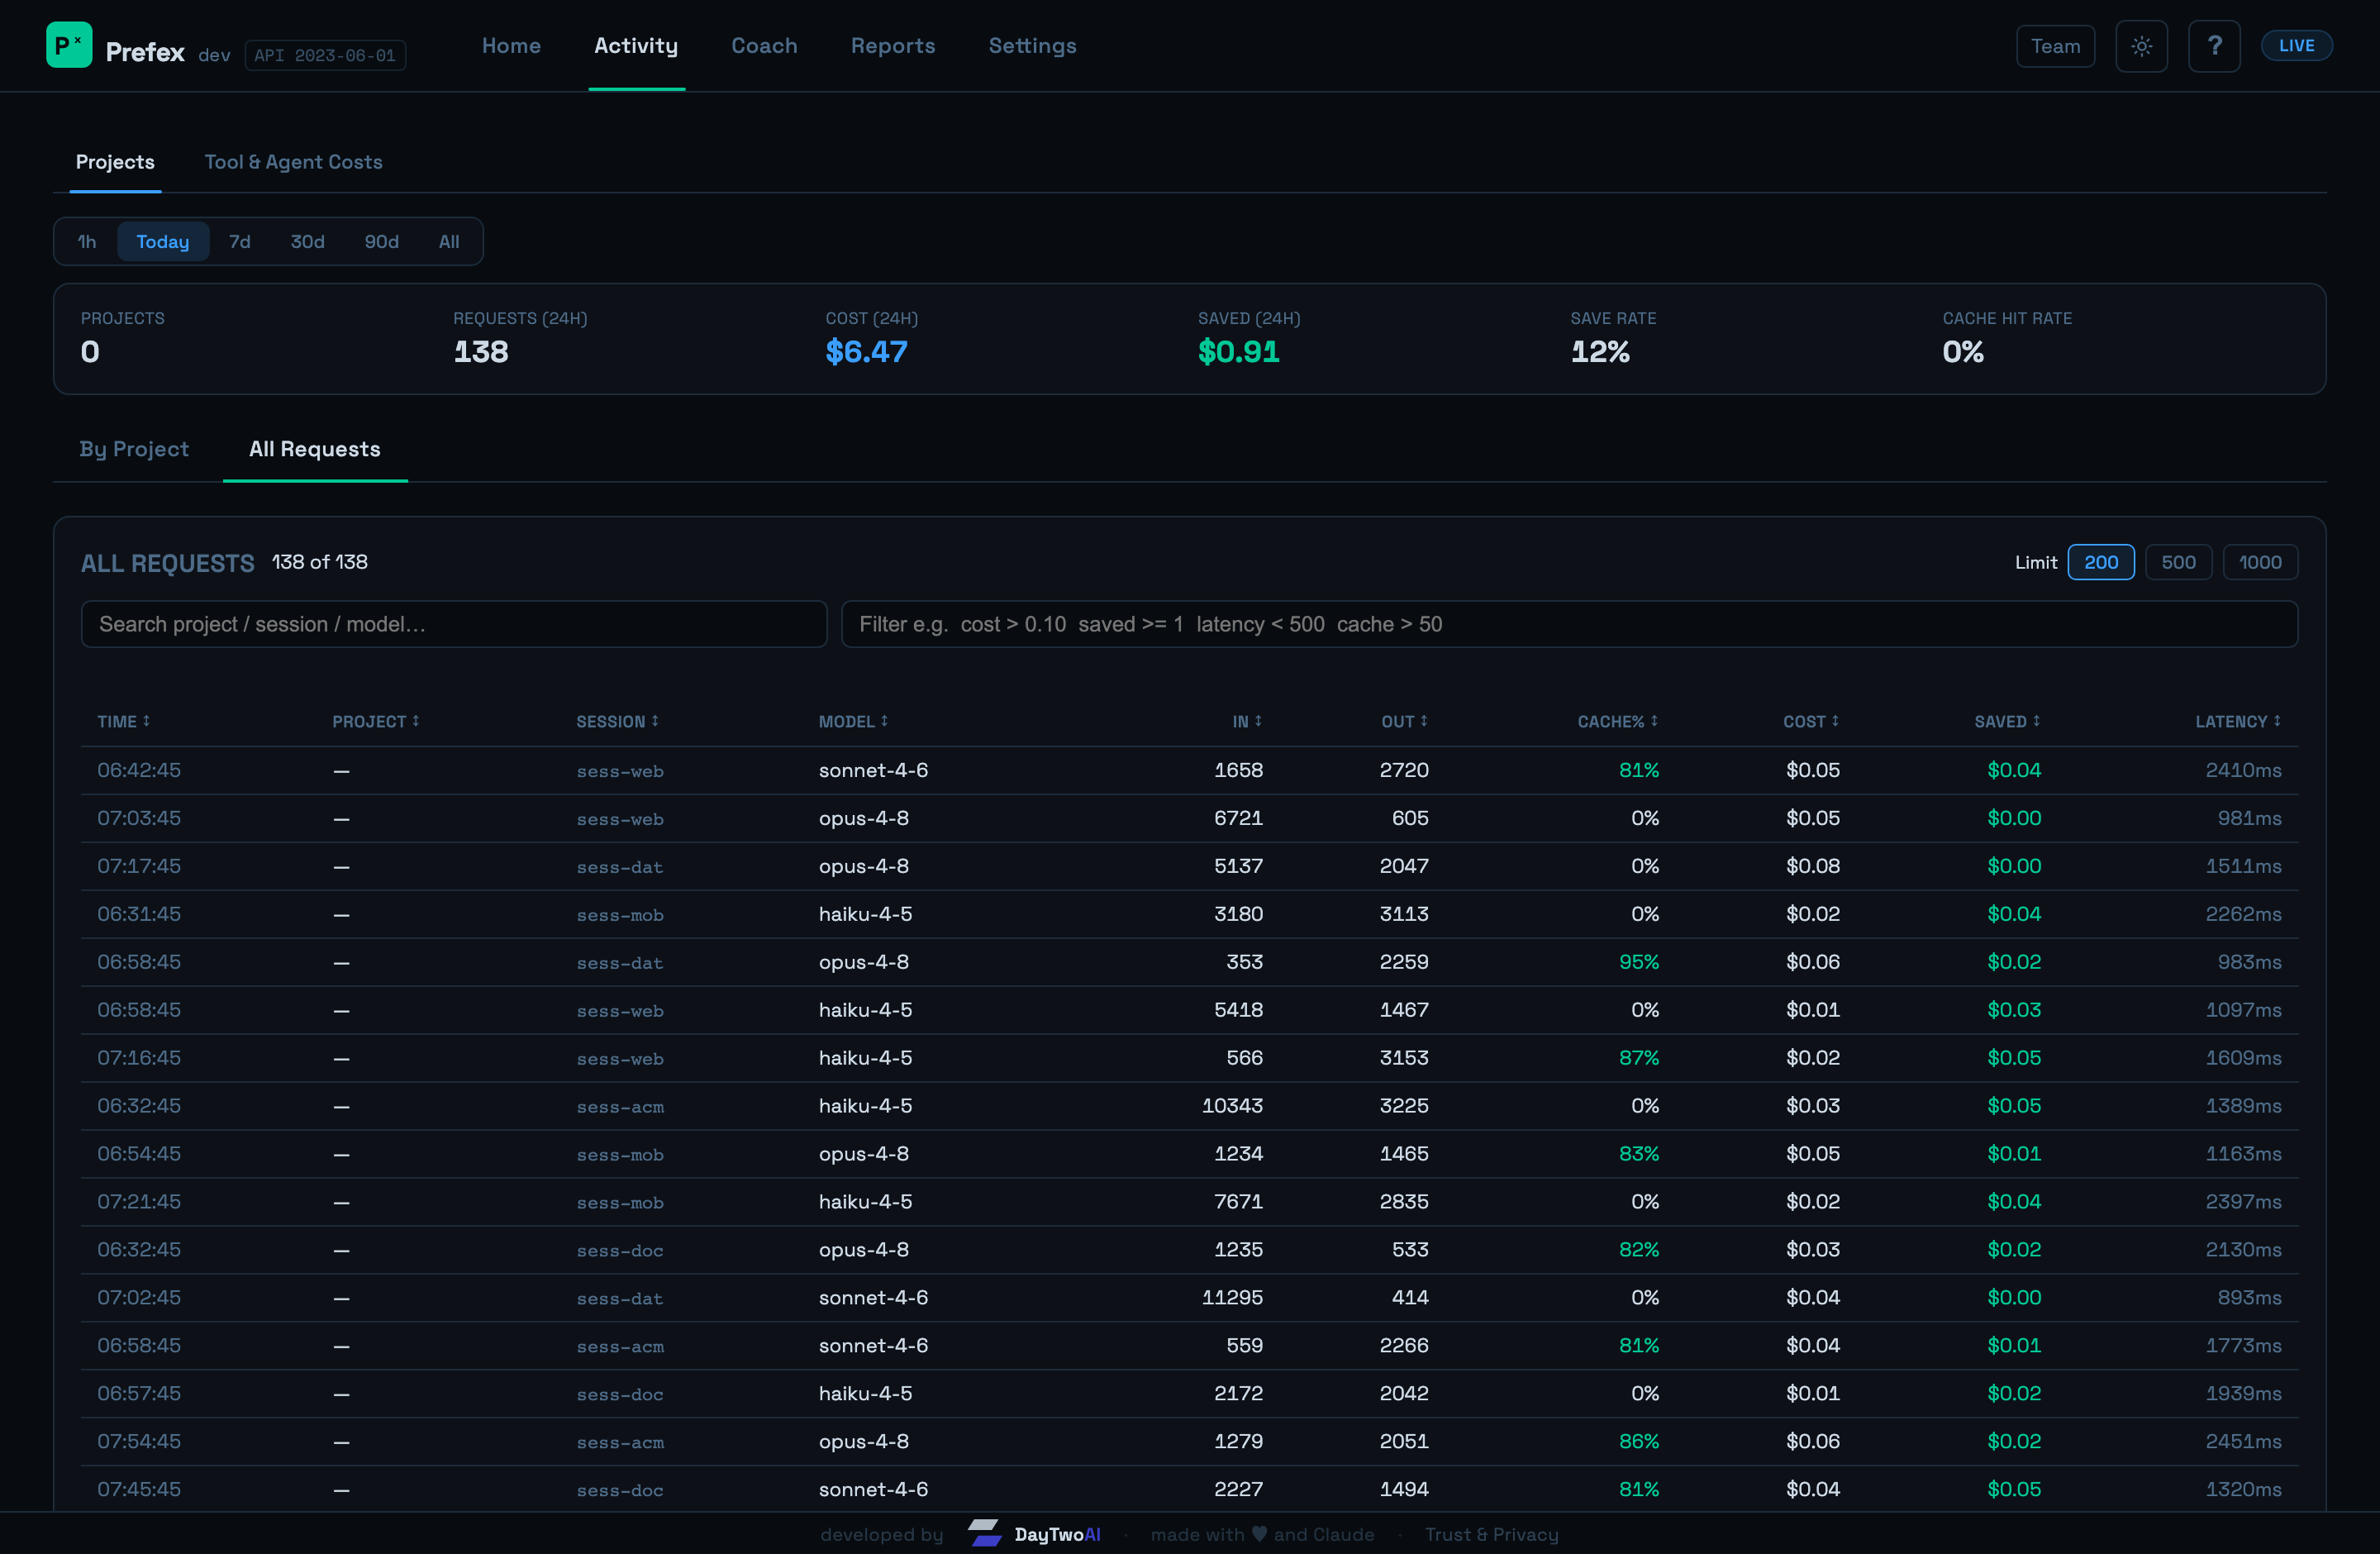Viewport: 2380px width, 1554px height.
Task: Focus the search project/session/model field
Action: (x=454, y=624)
